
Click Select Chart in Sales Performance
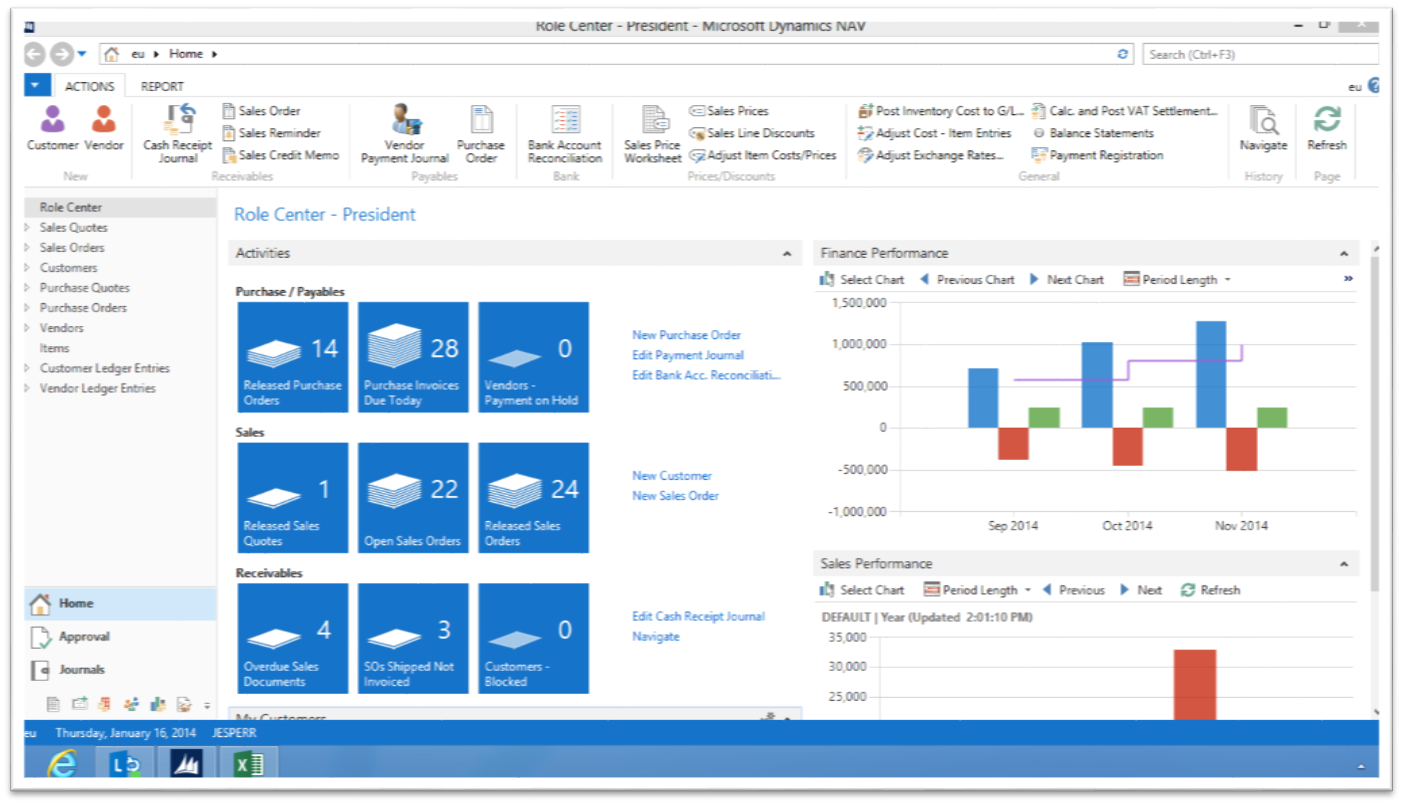862,590
